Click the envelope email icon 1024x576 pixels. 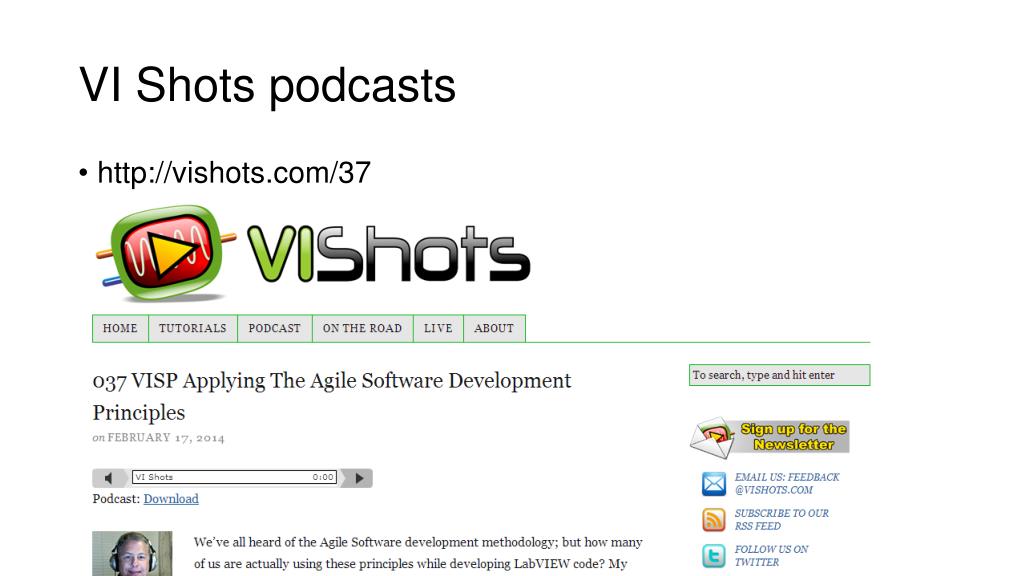[x=714, y=484]
